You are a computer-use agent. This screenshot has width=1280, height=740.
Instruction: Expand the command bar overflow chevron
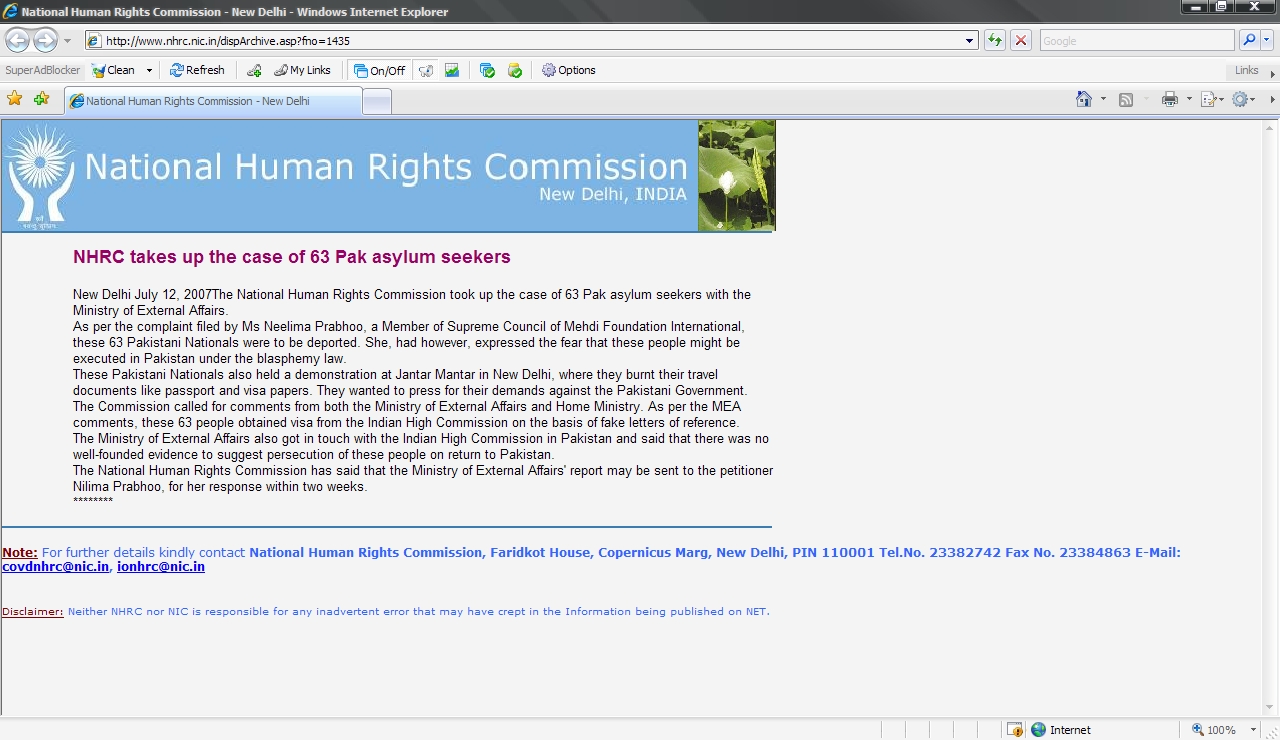pos(1272,99)
